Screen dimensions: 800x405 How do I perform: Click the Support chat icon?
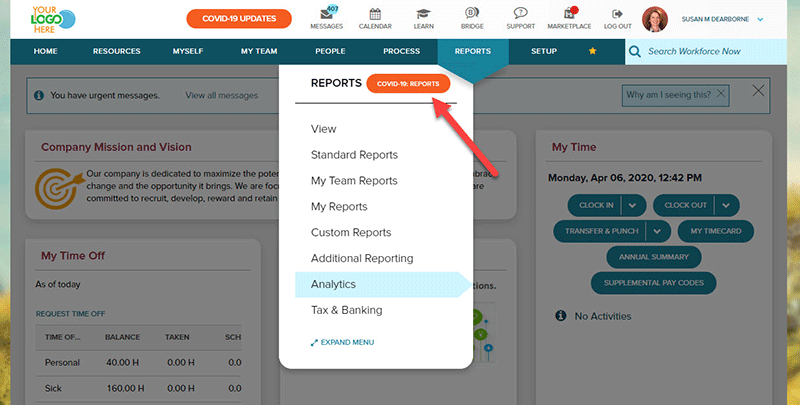click(520, 15)
